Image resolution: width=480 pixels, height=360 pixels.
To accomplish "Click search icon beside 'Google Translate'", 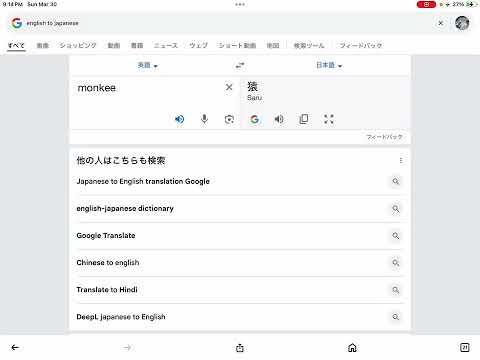I will [396, 236].
